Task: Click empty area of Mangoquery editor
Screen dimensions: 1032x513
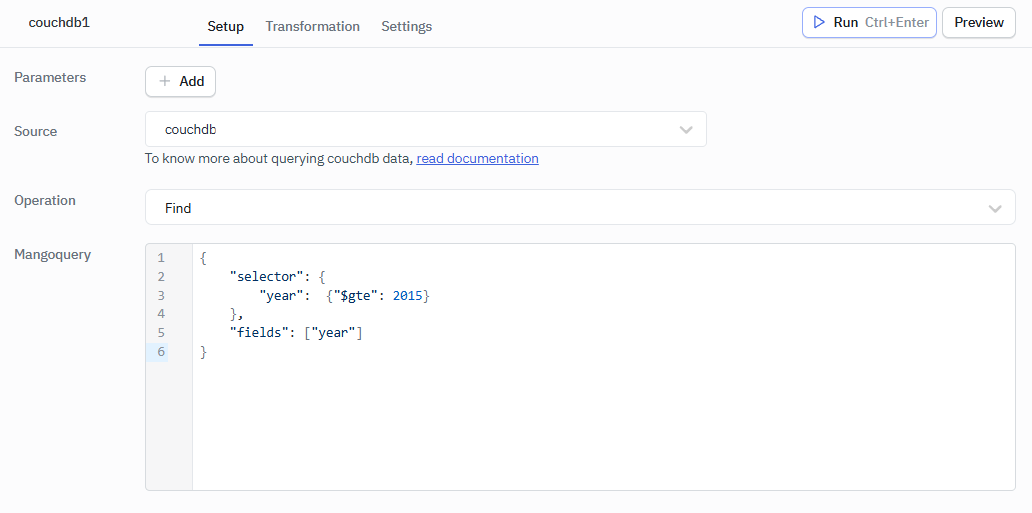Action: tap(600, 430)
